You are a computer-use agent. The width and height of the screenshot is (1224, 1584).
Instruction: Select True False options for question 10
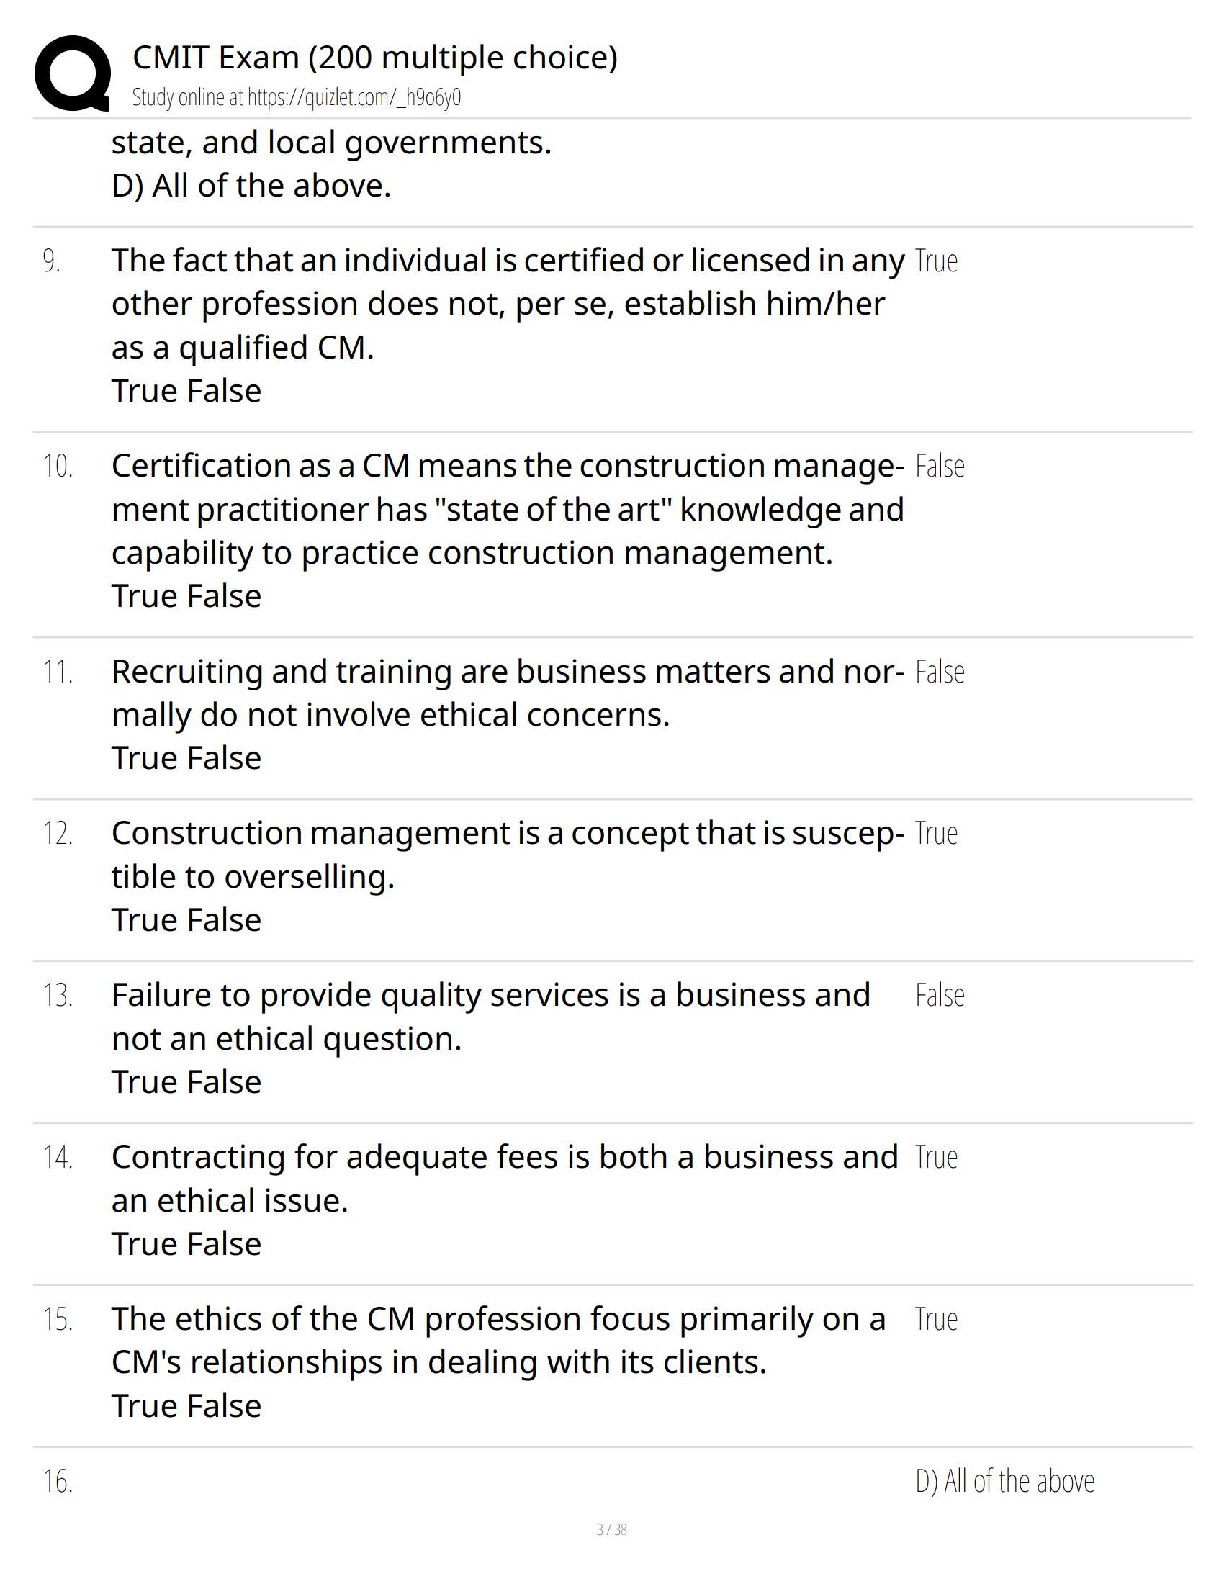tap(186, 596)
